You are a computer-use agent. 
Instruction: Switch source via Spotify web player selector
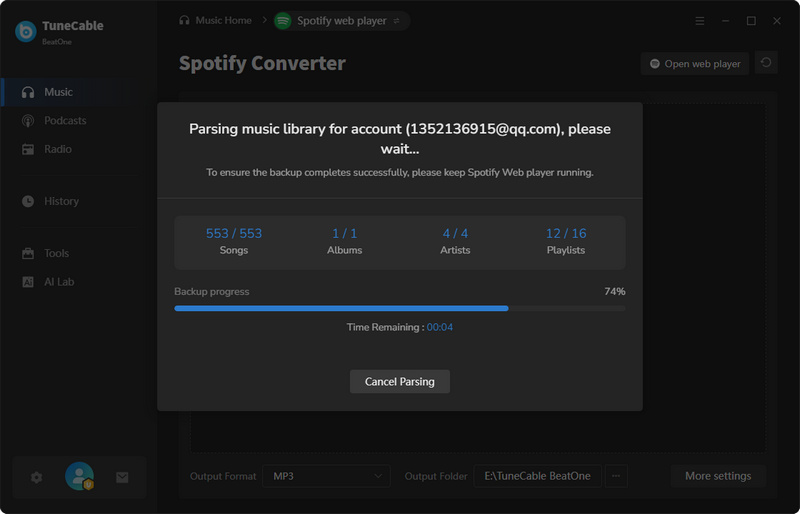tap(342, 21)
